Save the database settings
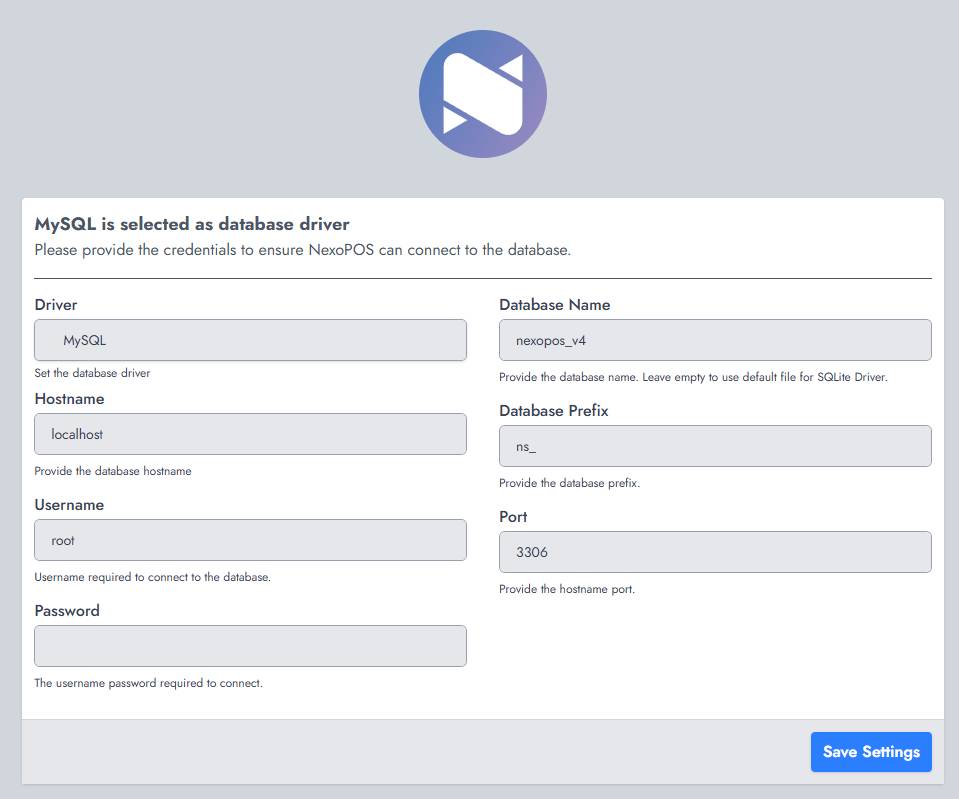The image size is (959, 799). (x=871, y=751)
